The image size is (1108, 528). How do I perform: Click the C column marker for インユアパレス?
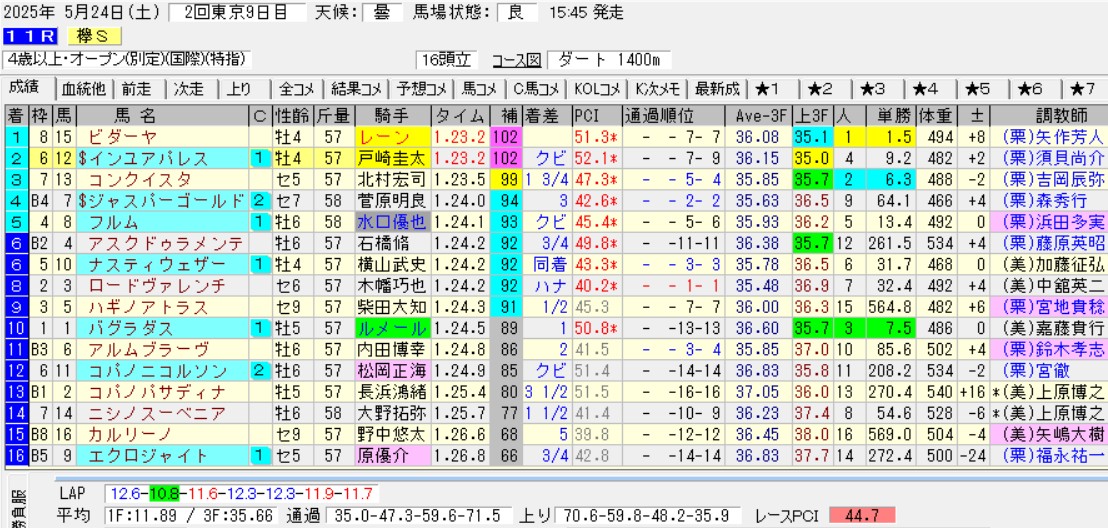(259, 158)
